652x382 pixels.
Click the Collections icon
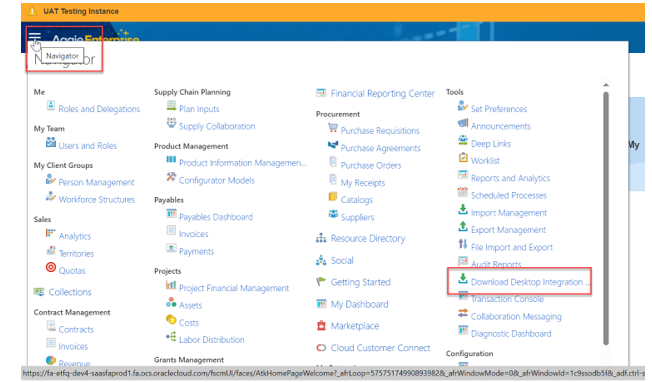click(39, 292)
